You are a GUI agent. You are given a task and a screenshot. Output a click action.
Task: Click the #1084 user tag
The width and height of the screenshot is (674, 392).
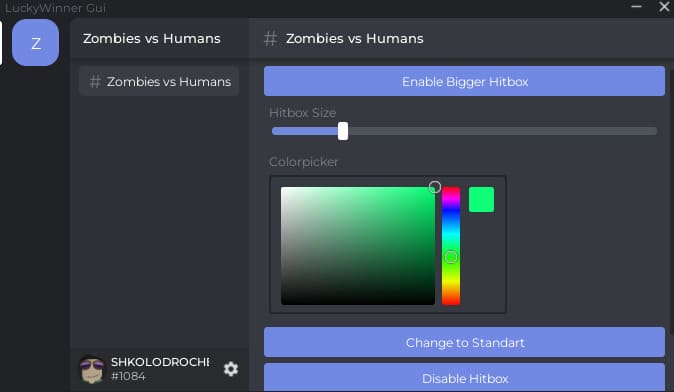(129, 376)
